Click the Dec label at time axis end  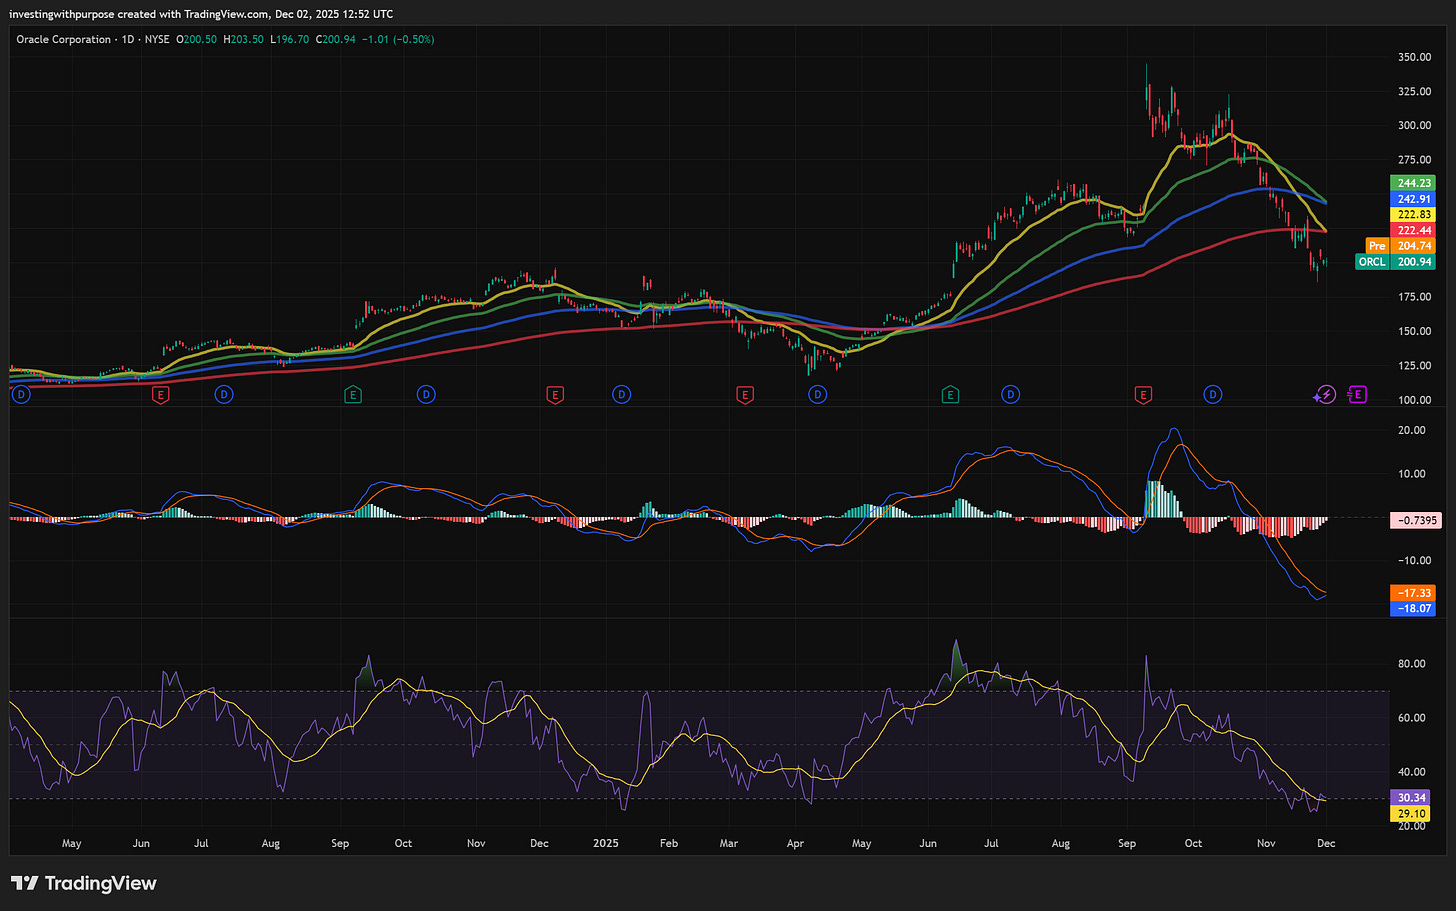(x=1326, y=843)
